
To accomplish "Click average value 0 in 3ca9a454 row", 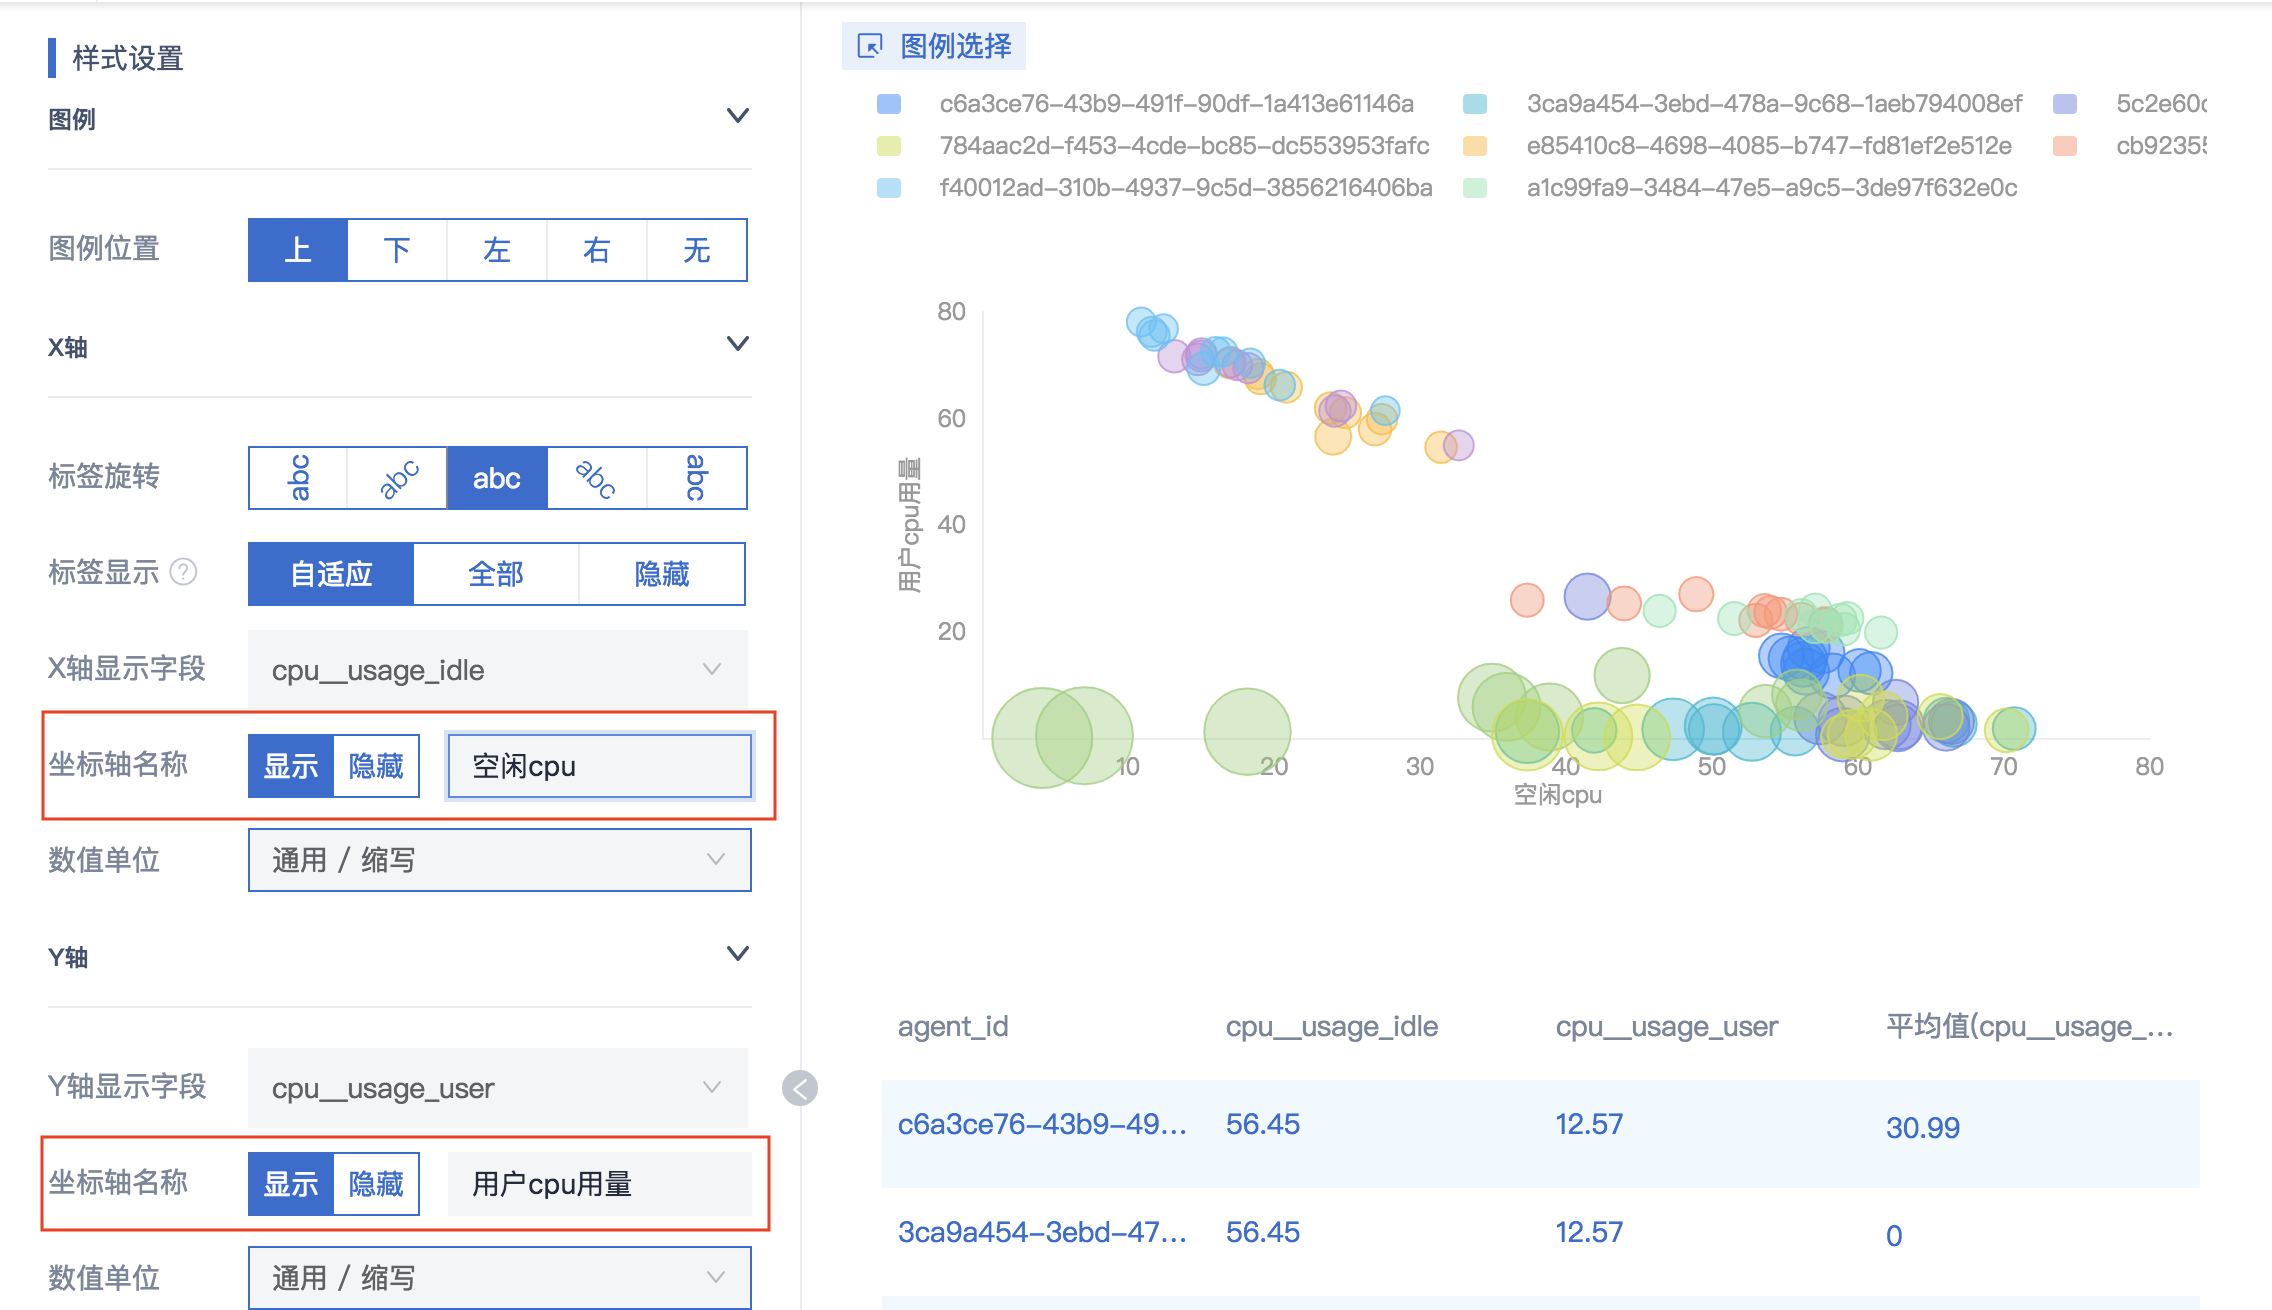I will 1894,1236.
